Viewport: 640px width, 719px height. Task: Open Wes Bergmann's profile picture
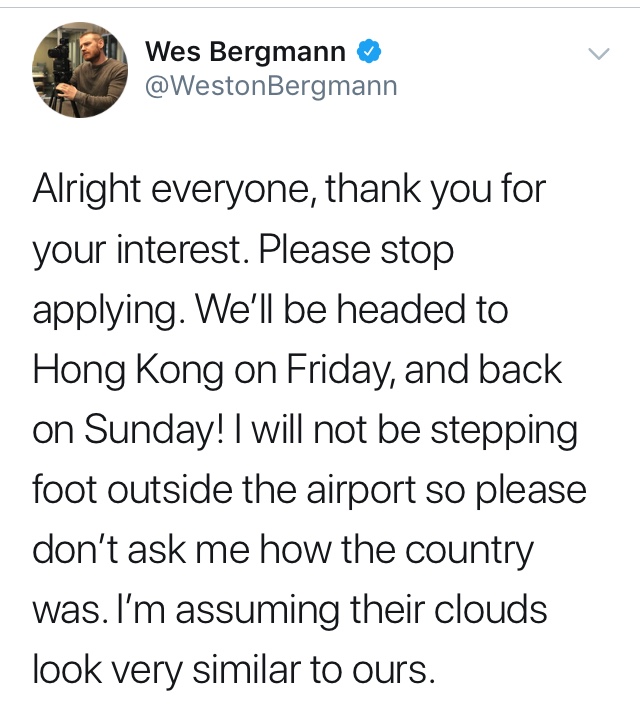(x=80, y=70)
